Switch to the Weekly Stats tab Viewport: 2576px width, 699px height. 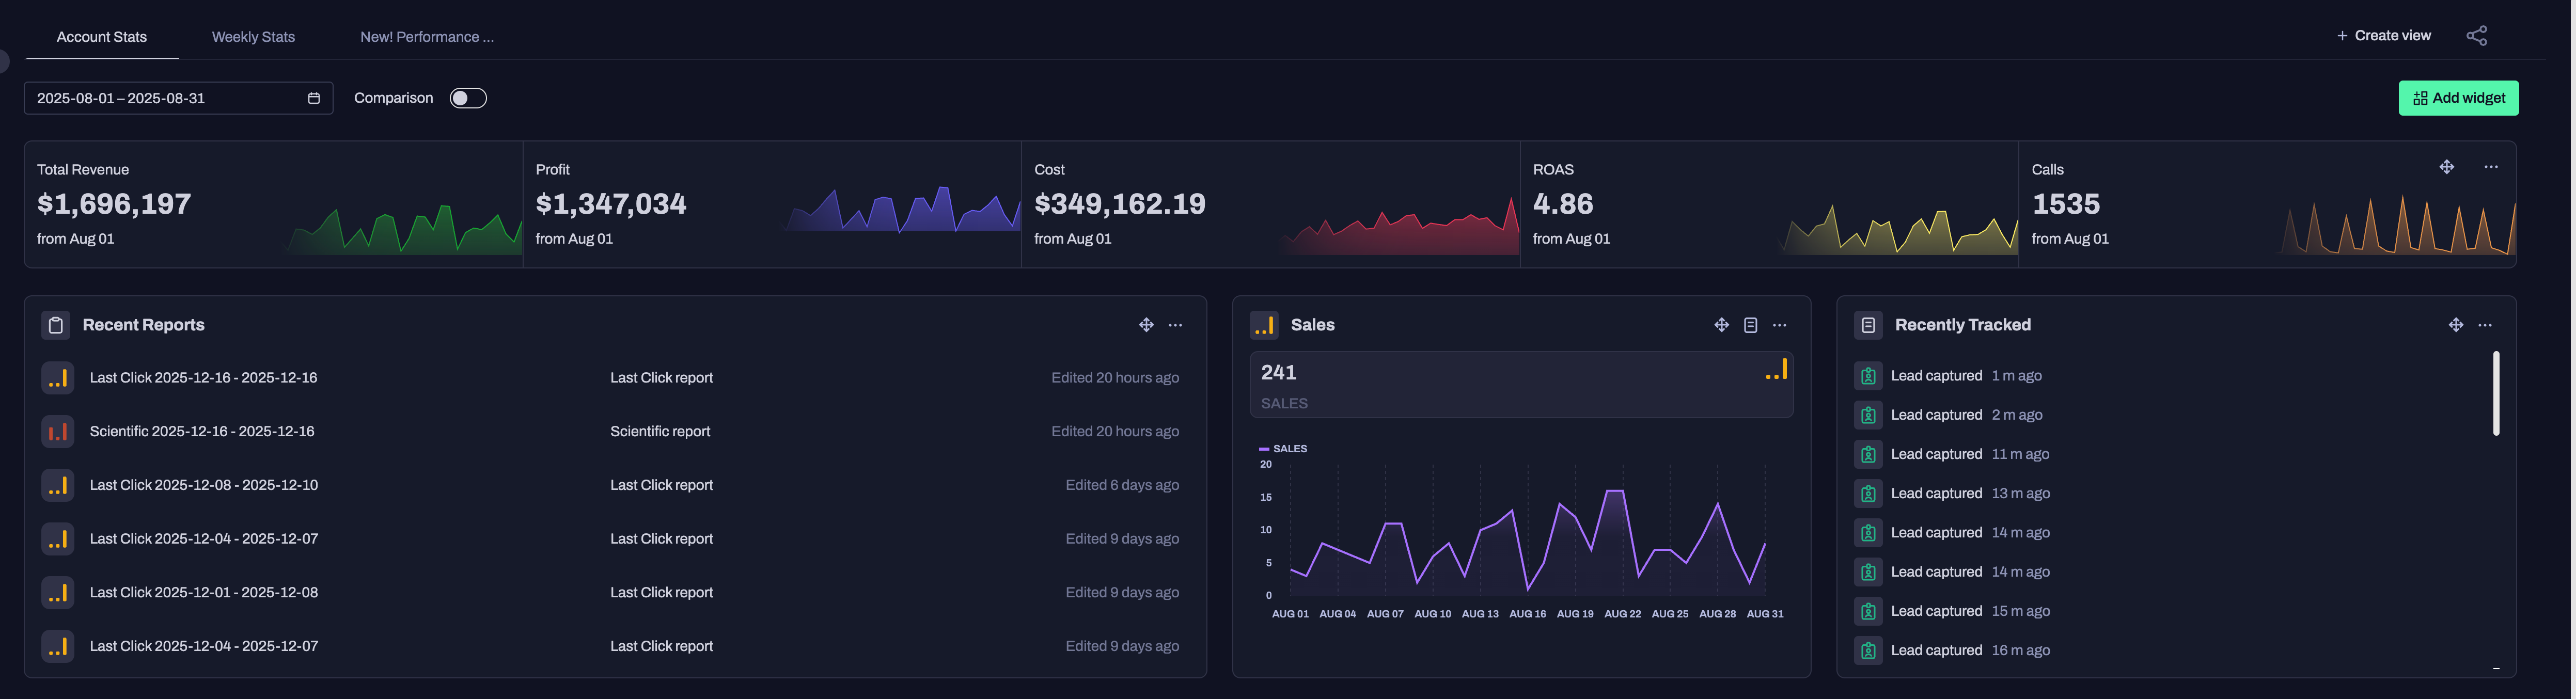(x=253, y=37)
